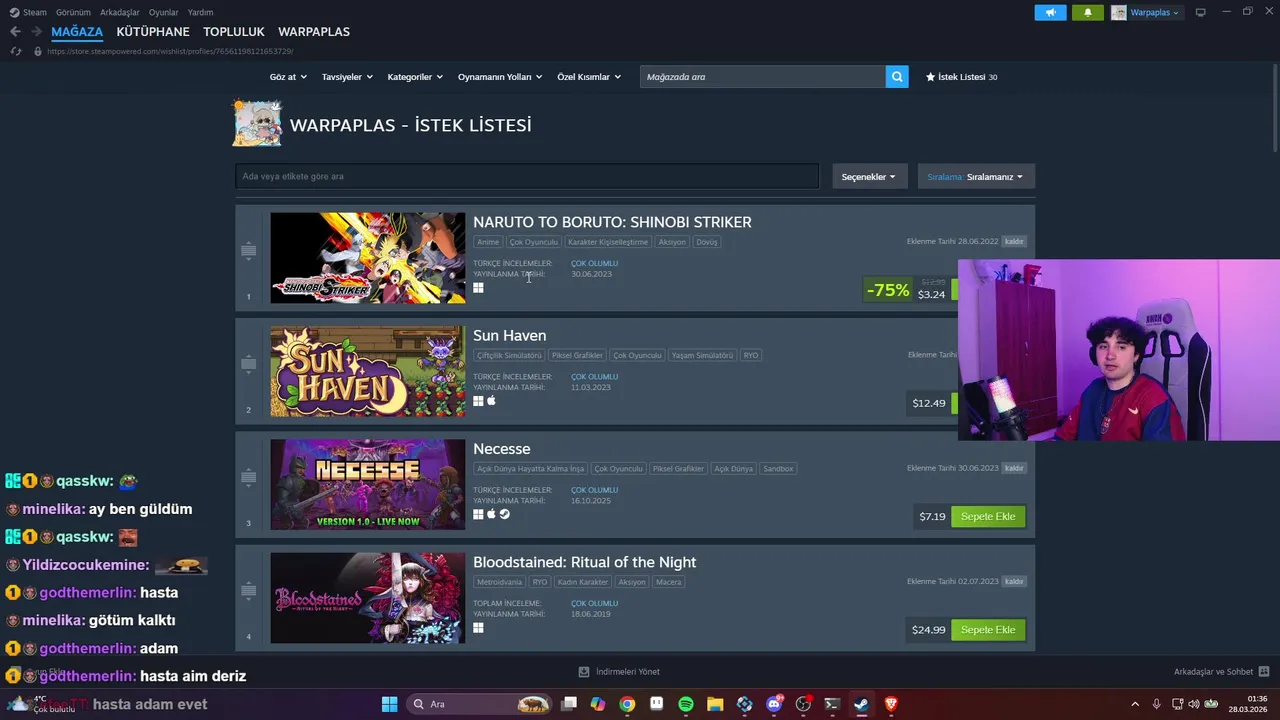Screen dimensions: 1280x720
Task: Show hidden system tray icons
Action: 1134,704
